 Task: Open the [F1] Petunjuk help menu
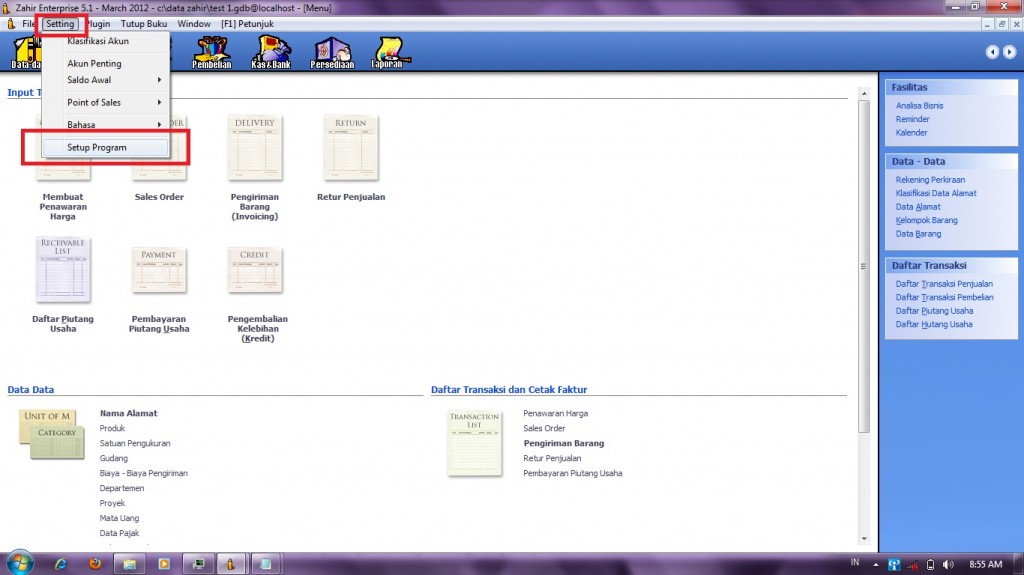[x=247, y=24]
